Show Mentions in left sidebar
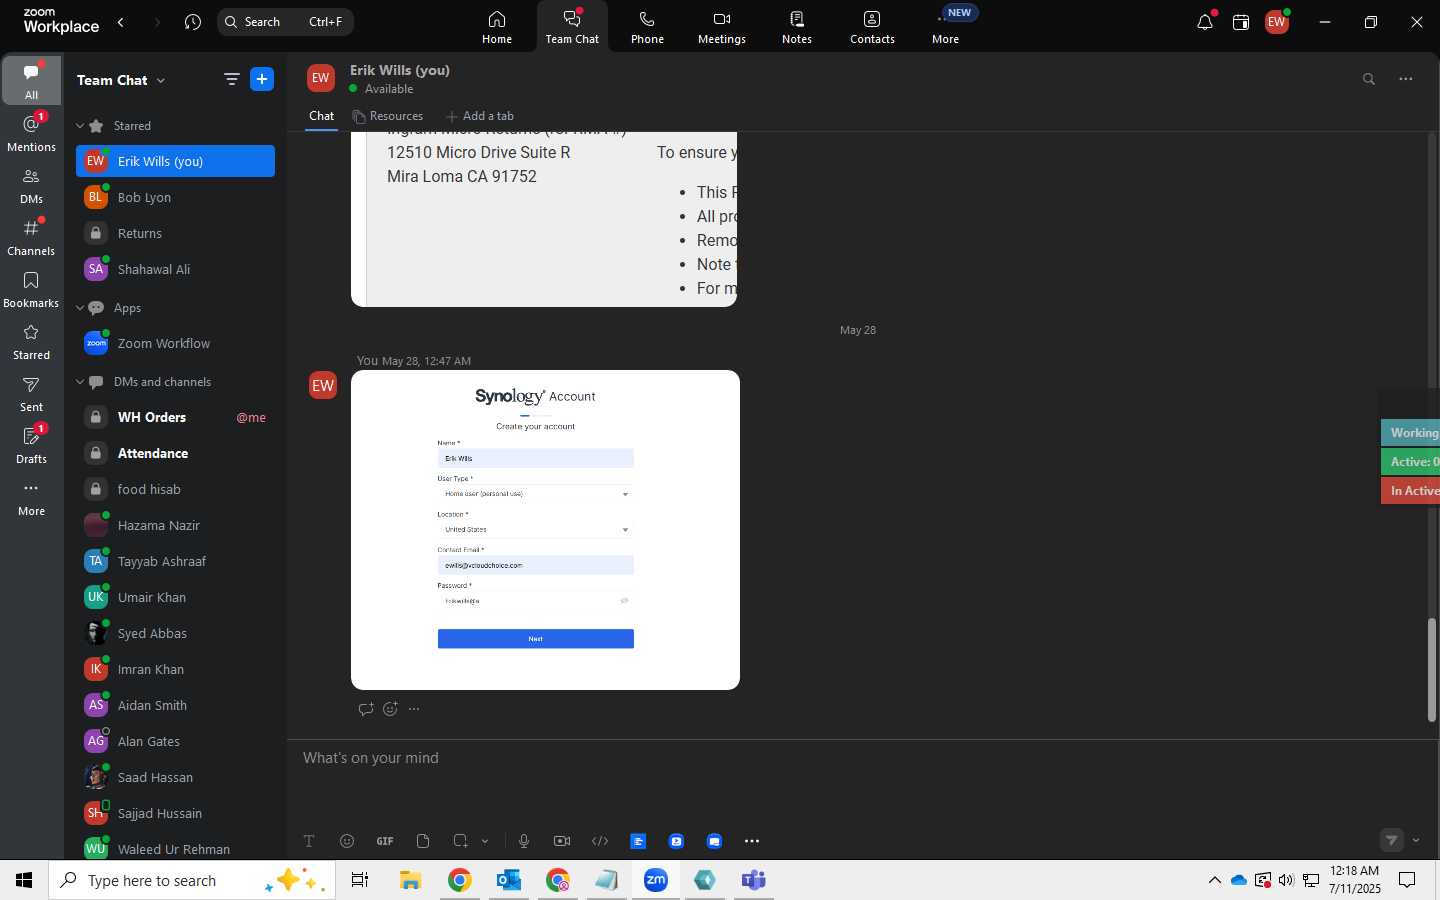The height and width of the screenshot is (900, 1440). pyautogui.click(x=31, y=133)
